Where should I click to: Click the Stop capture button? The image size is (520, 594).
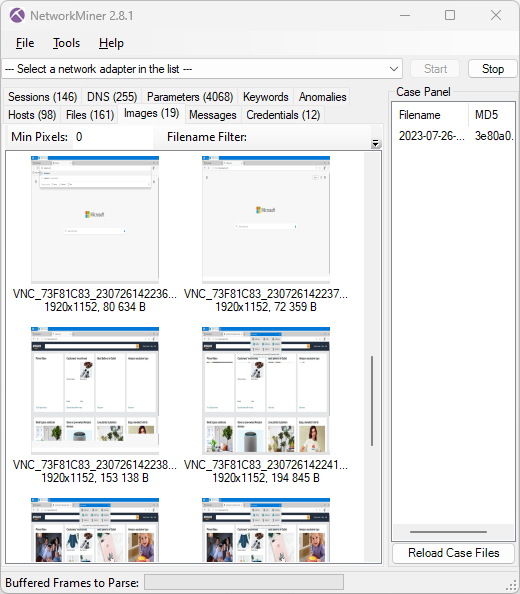click(x=493, y=69)
